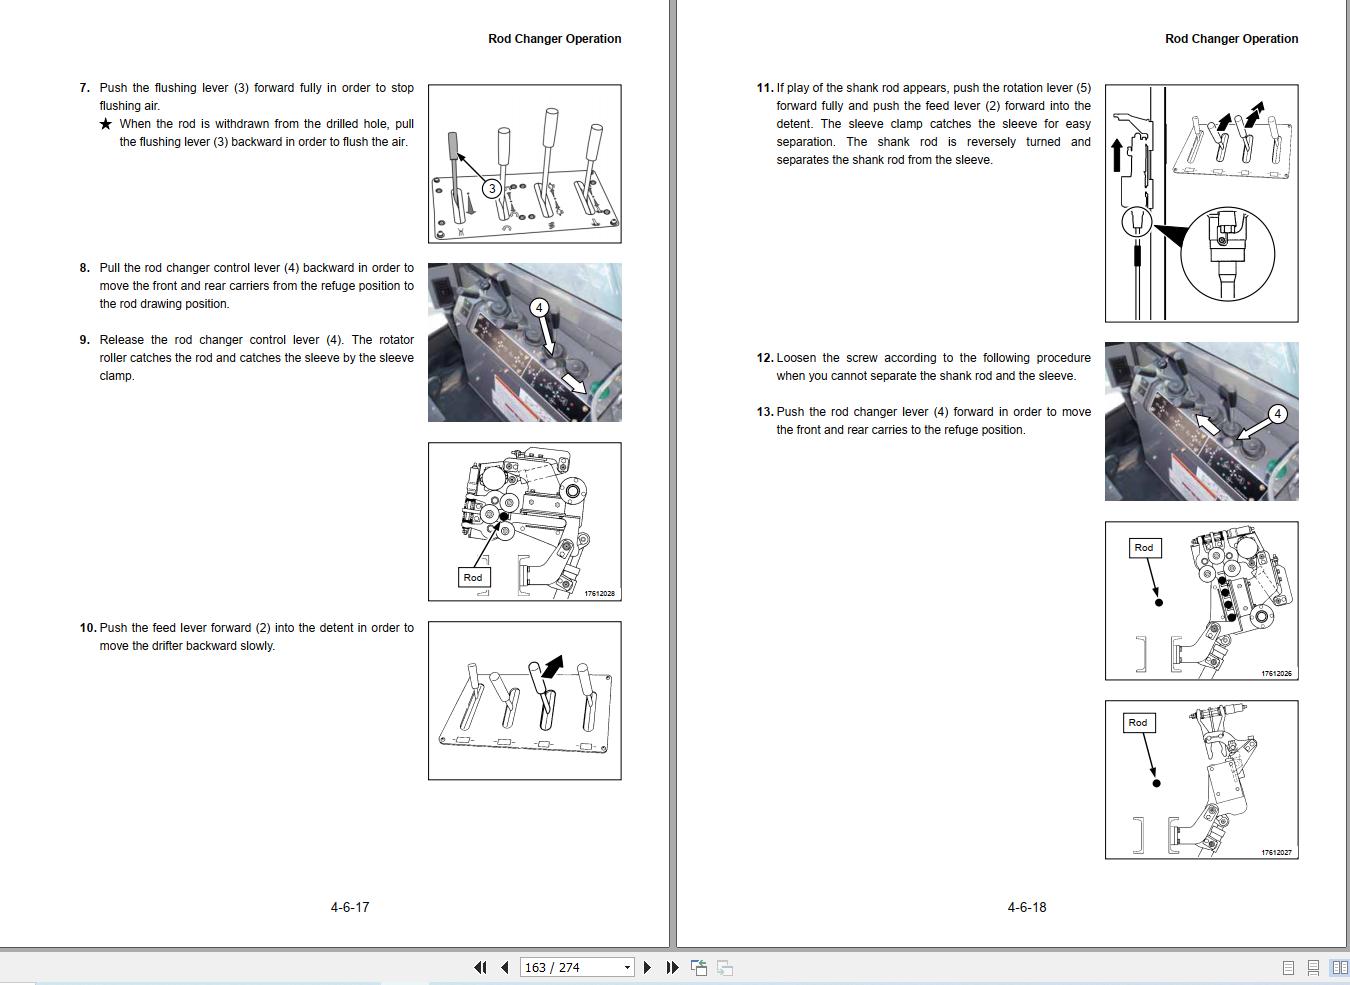This screenshot has width=1350, height=985.
Task: Click the feed lever diagram for step 10
Action: (x=525, y=700)
